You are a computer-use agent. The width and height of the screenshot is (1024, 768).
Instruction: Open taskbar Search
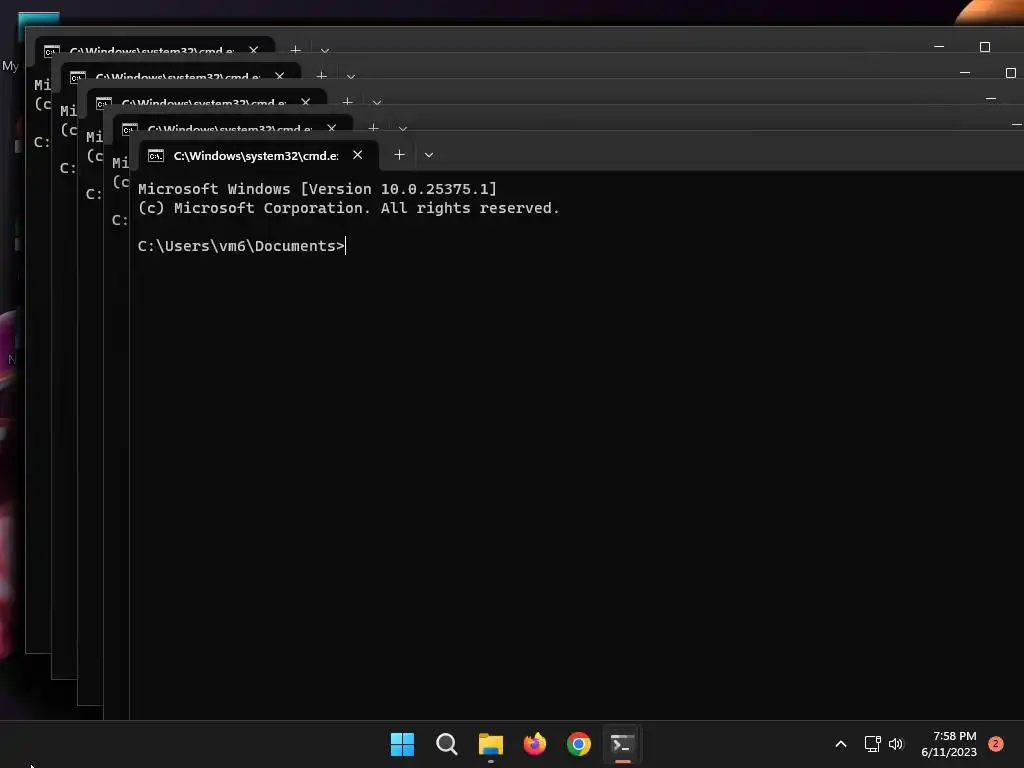447,744
